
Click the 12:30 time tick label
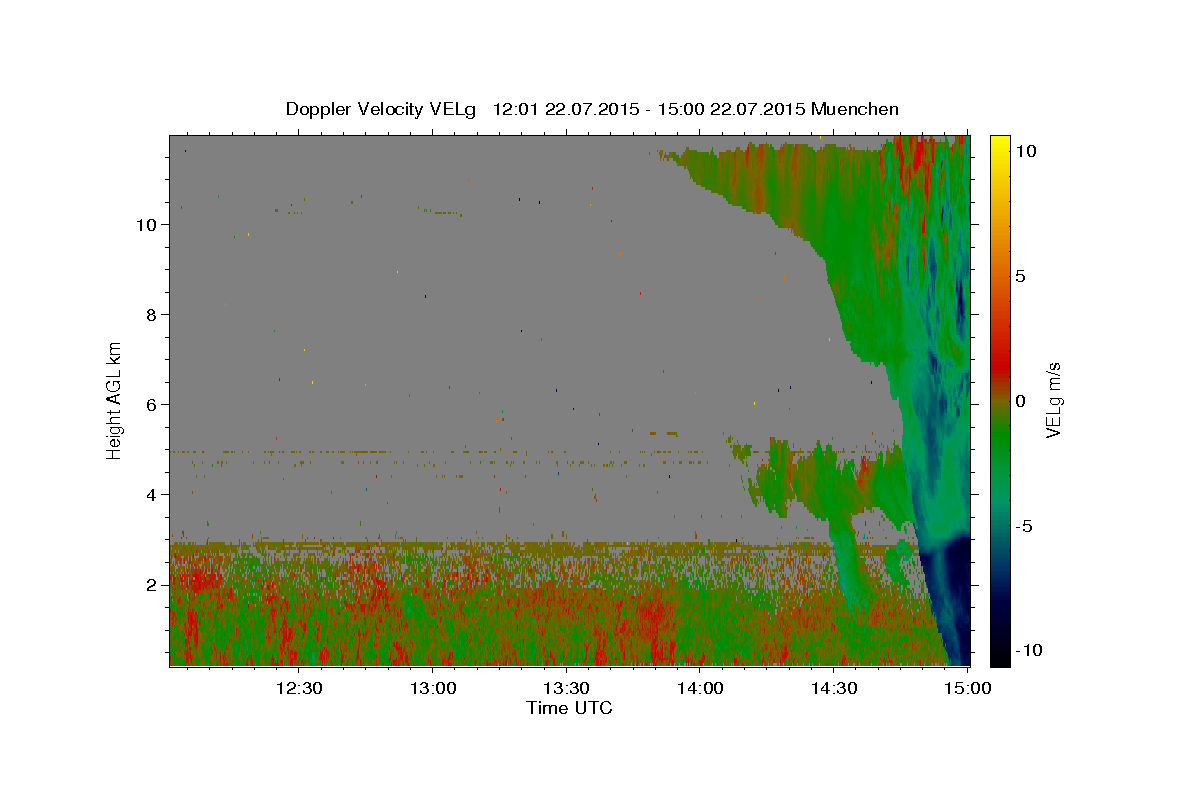[x=299, y=688]
